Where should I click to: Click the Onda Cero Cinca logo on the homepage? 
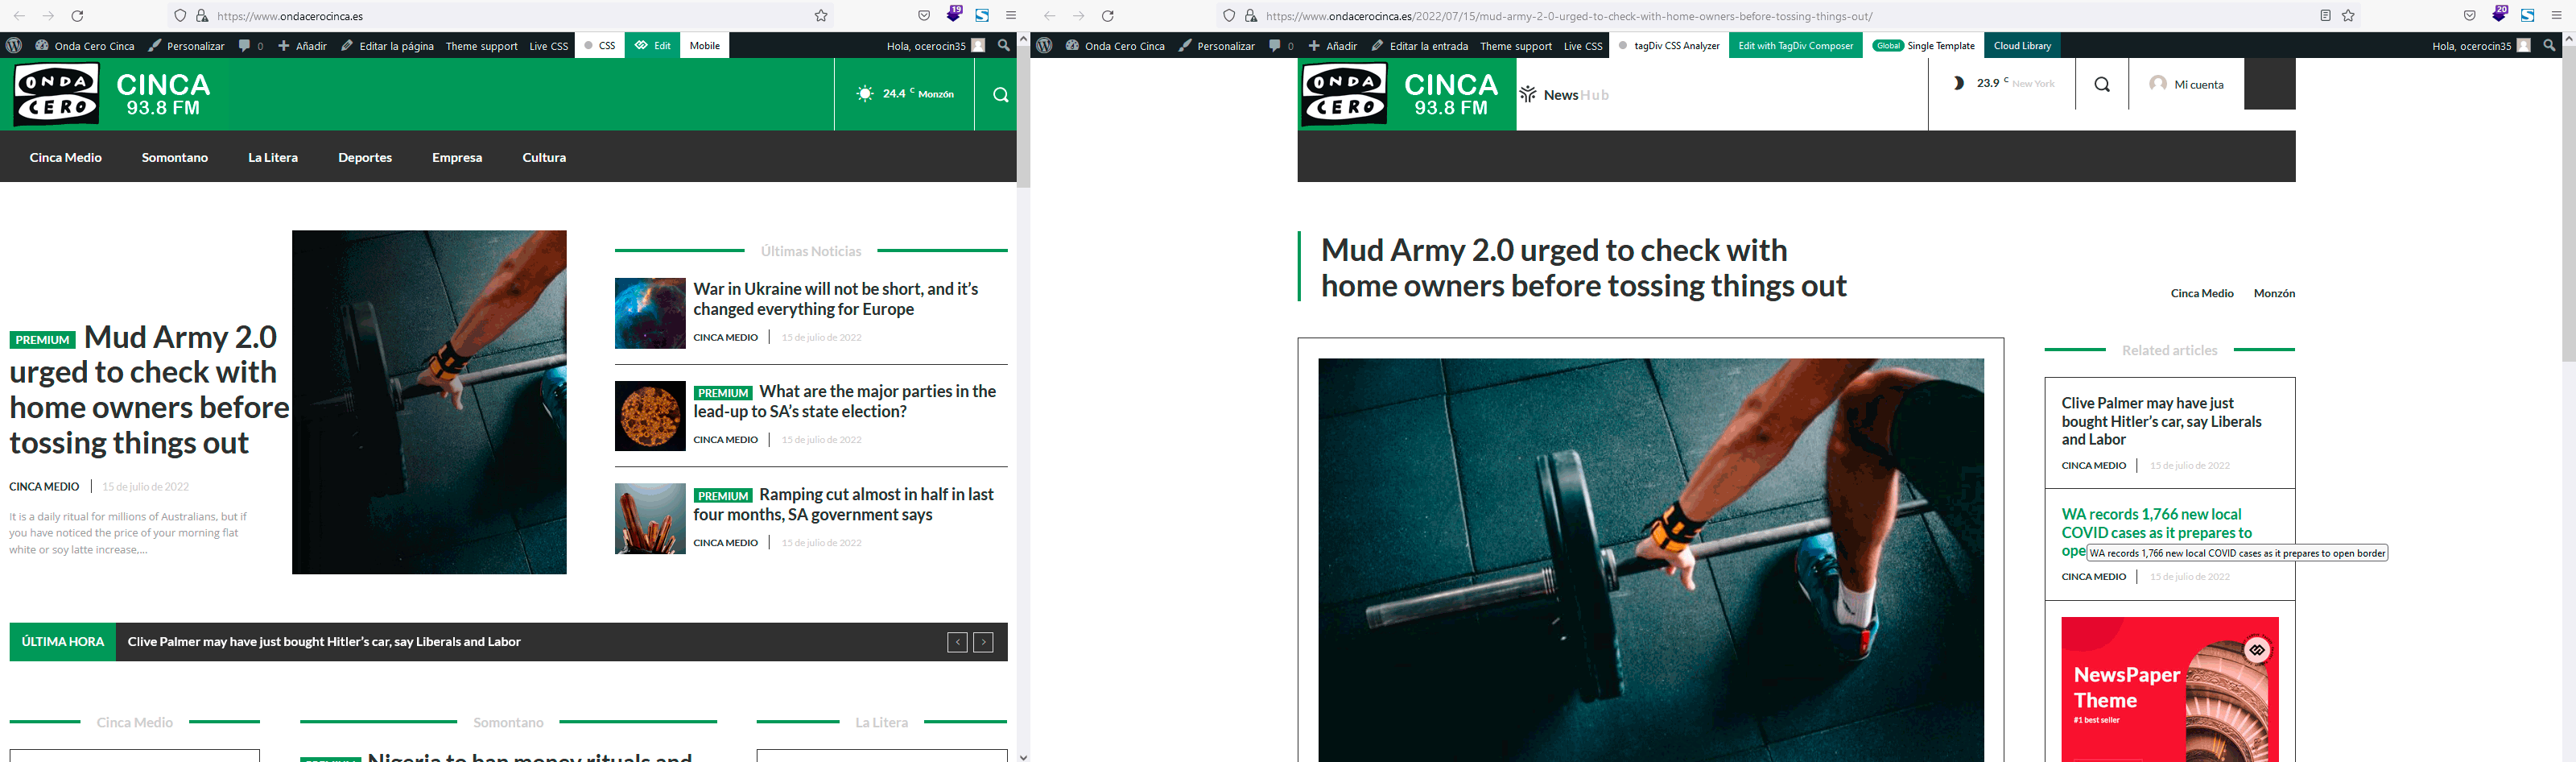[x=113, y=94]
